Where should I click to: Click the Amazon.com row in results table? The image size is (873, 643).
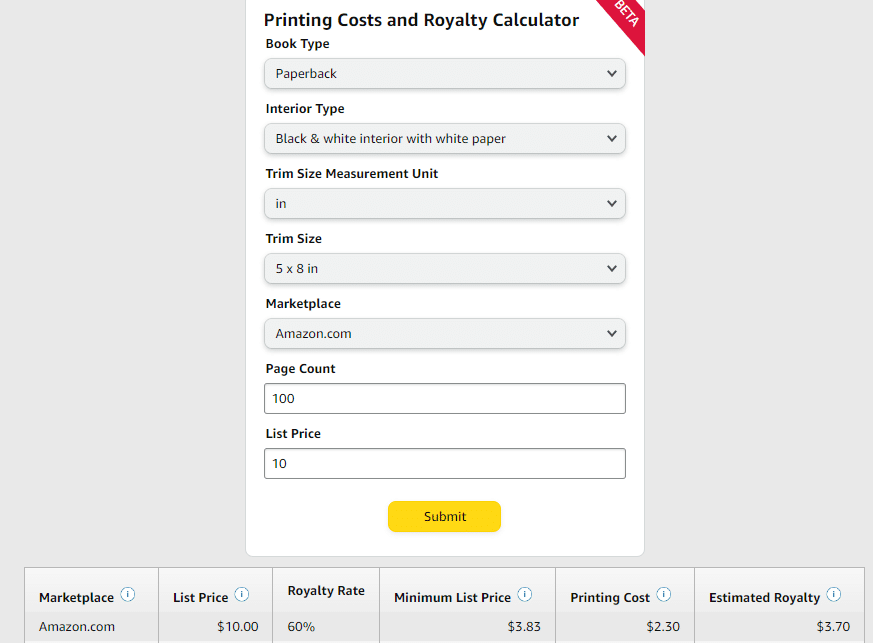pyautogui.click(x=444, y=627)
